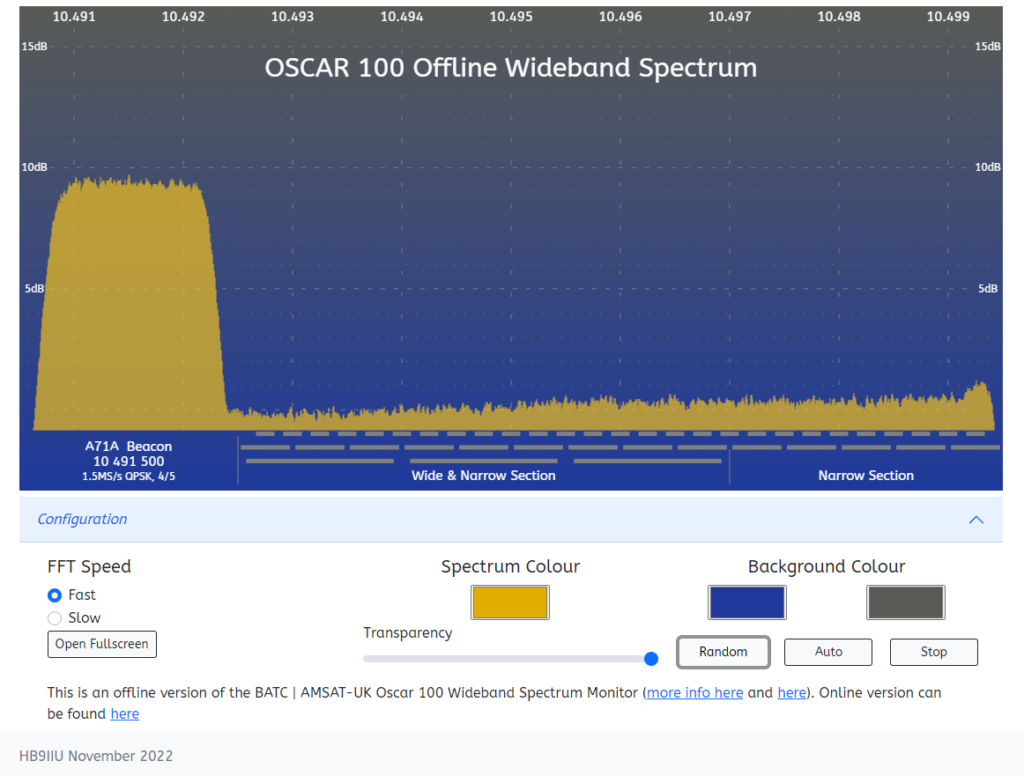Click the Open Fullscreen button
This screenshot has width=1024, height=776.
(102, 644)
